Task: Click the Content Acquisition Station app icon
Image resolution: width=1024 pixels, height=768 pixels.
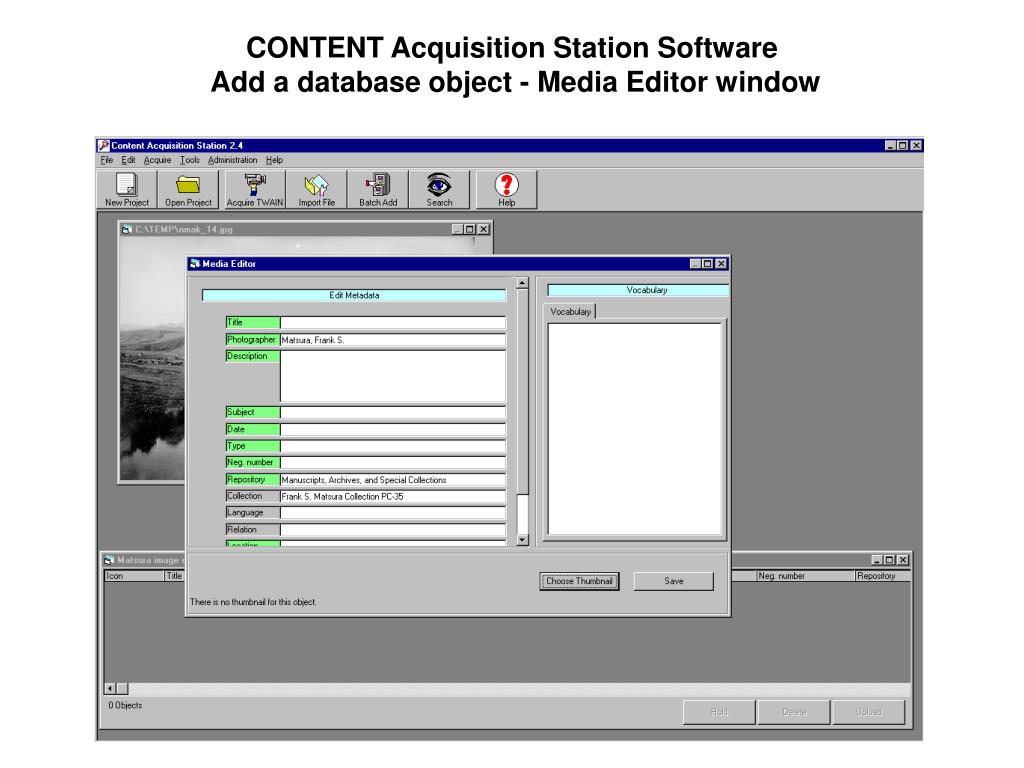Action: 104,146
